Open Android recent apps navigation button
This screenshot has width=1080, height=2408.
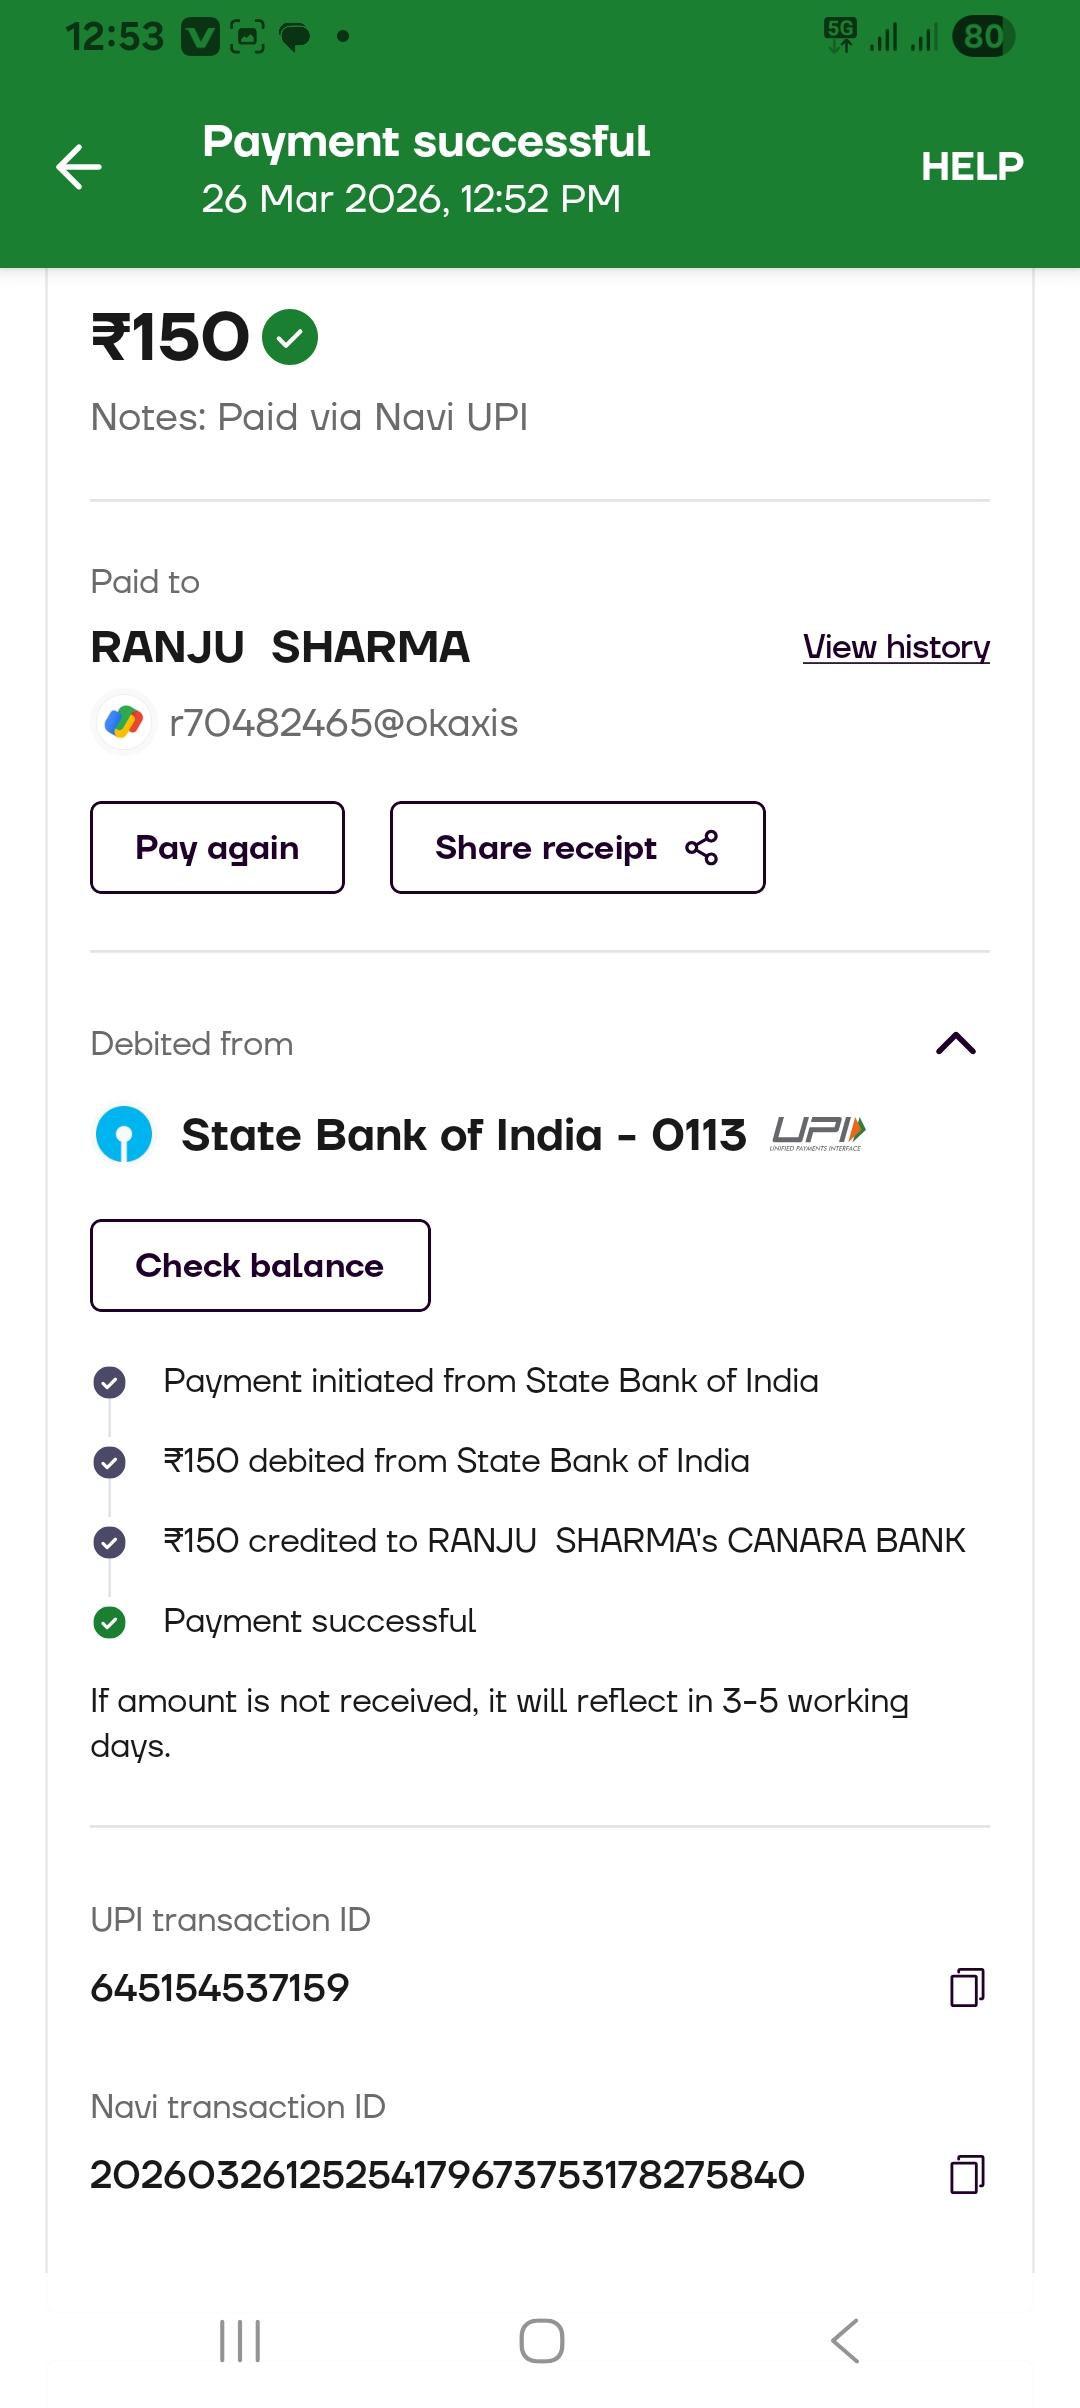(x=240, y=2341)
